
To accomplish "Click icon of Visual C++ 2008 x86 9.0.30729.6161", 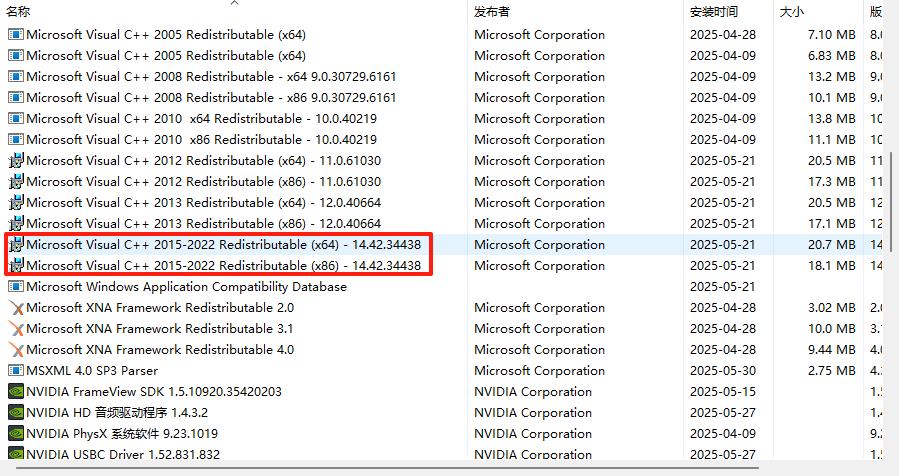I will click(x=16, y=97).
